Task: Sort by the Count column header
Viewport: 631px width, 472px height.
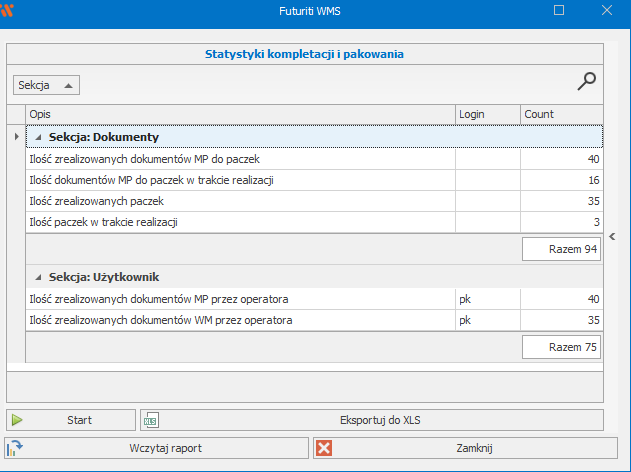Action: [560, 114]
